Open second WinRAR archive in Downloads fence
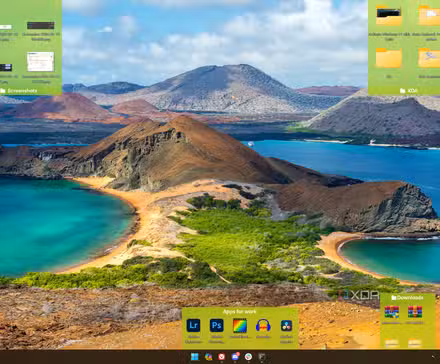This screenshot has height=364, width=440. [x=415, y=312]
